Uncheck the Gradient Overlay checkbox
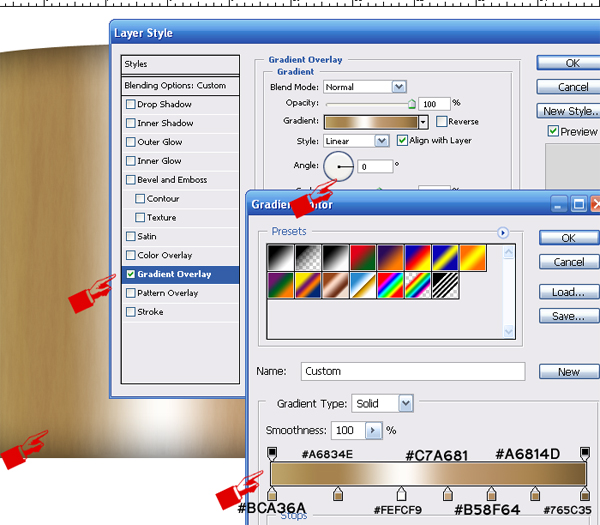Image resolution: width=600 pixels, height=525 pixels. 130,274
